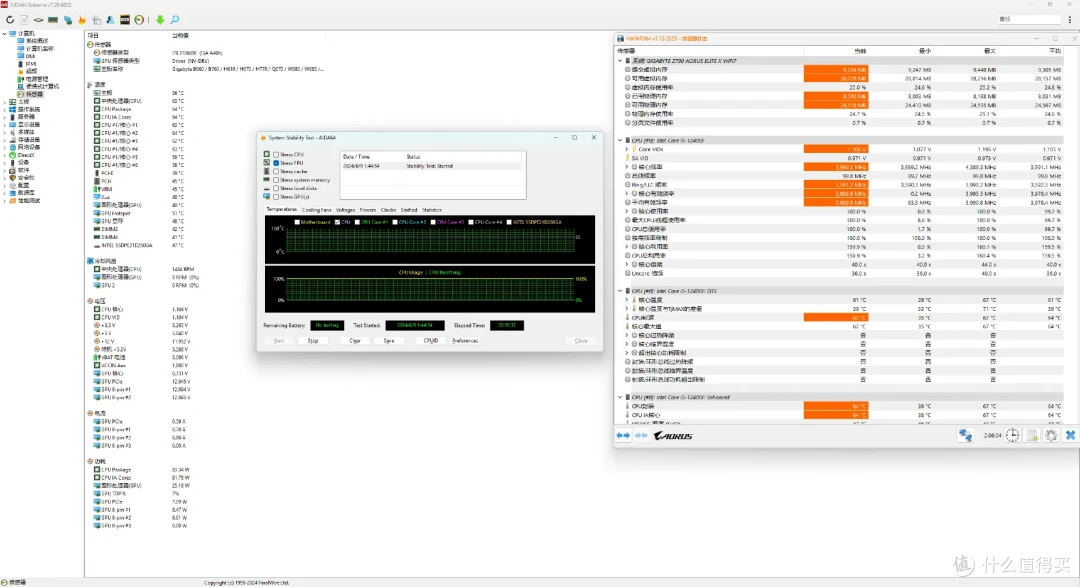Enable the Stress CPU checkbox
This screenshot has height=587, width=1080.
pyautogui.click(x=276, y=155)
